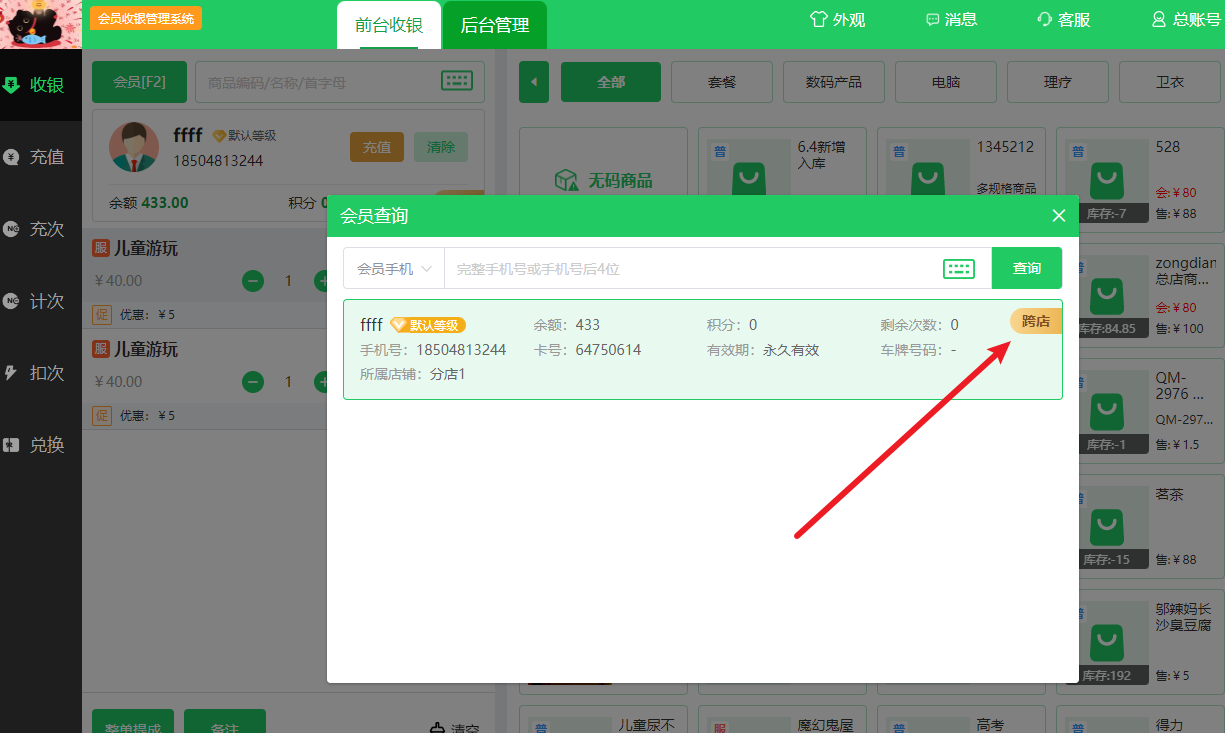Click the 跨店 badge on member result
Screen dimensions: 1225x733
tap(1035, 321)
